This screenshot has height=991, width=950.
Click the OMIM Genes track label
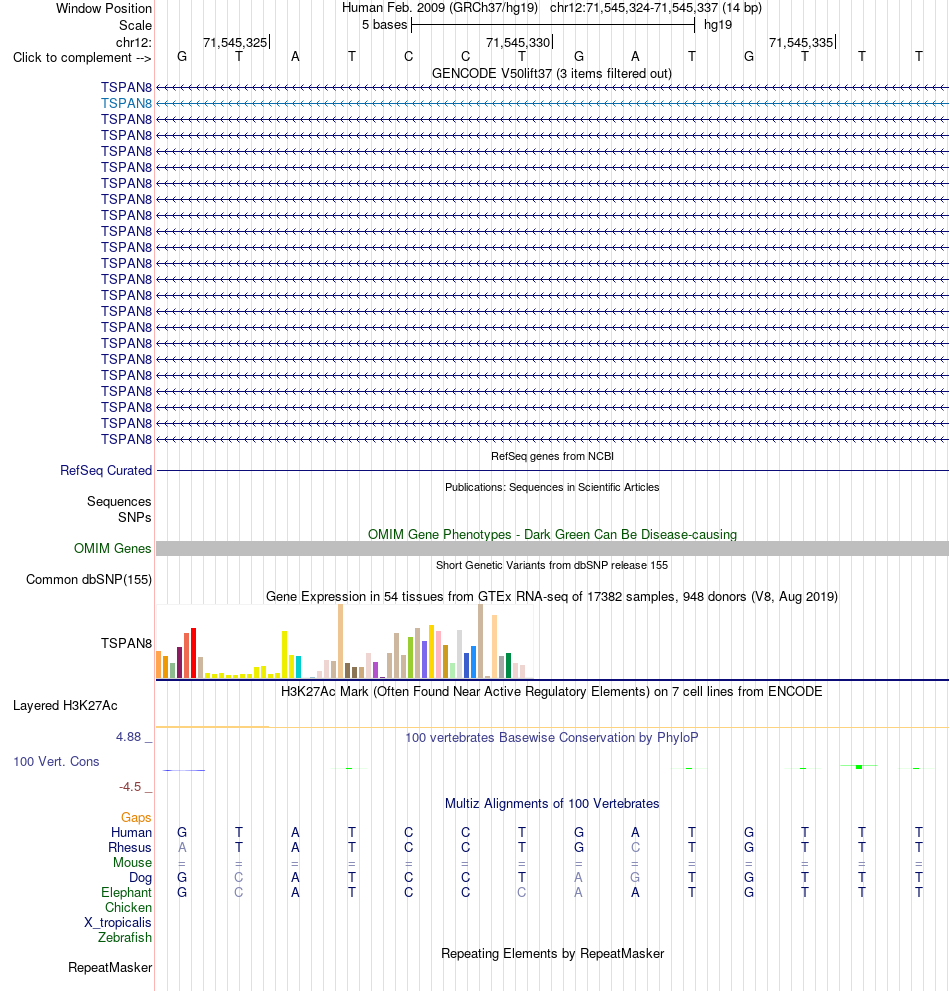coord(113,548)
